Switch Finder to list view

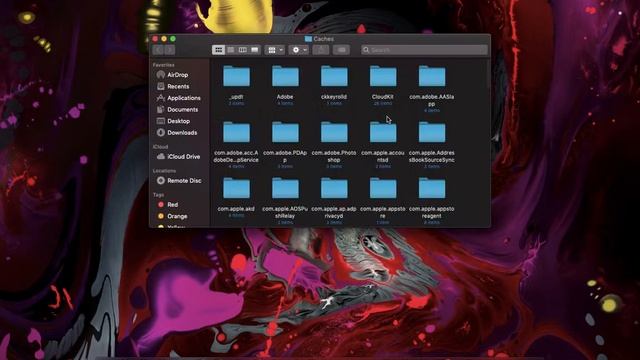point(231,50)
